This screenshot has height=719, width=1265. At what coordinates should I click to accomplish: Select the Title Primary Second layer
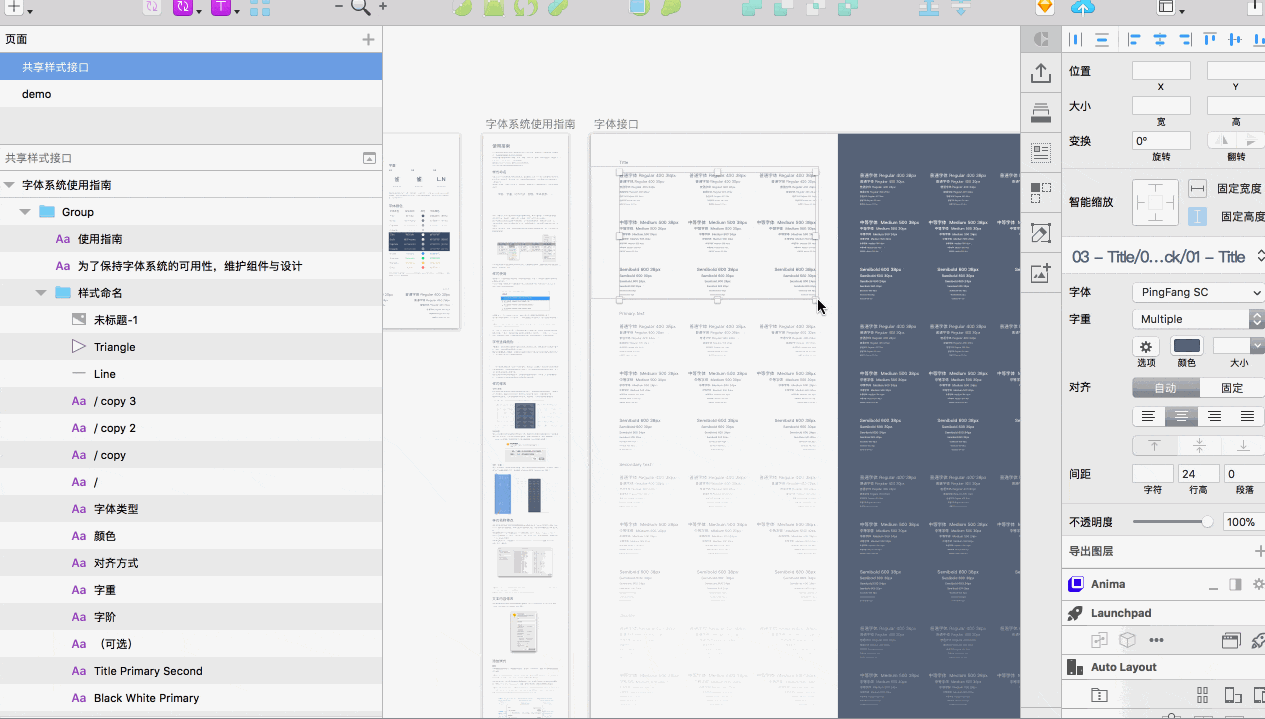pos(191,671)
